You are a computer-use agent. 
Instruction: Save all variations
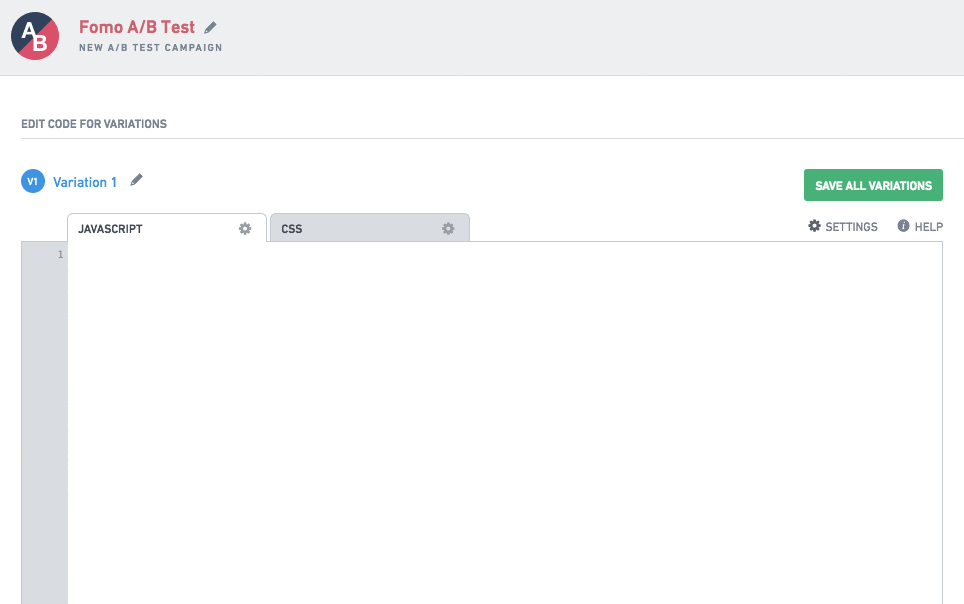click(873, 185)
